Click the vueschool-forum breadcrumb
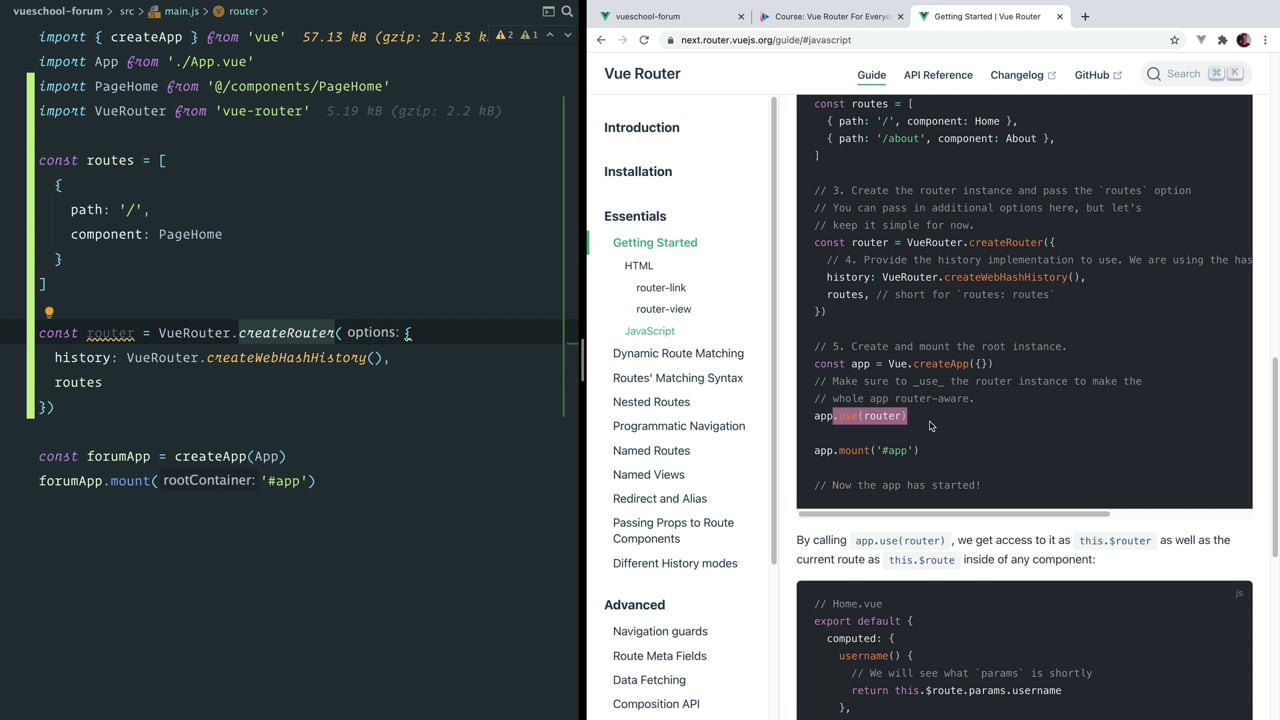 (58, 11)
